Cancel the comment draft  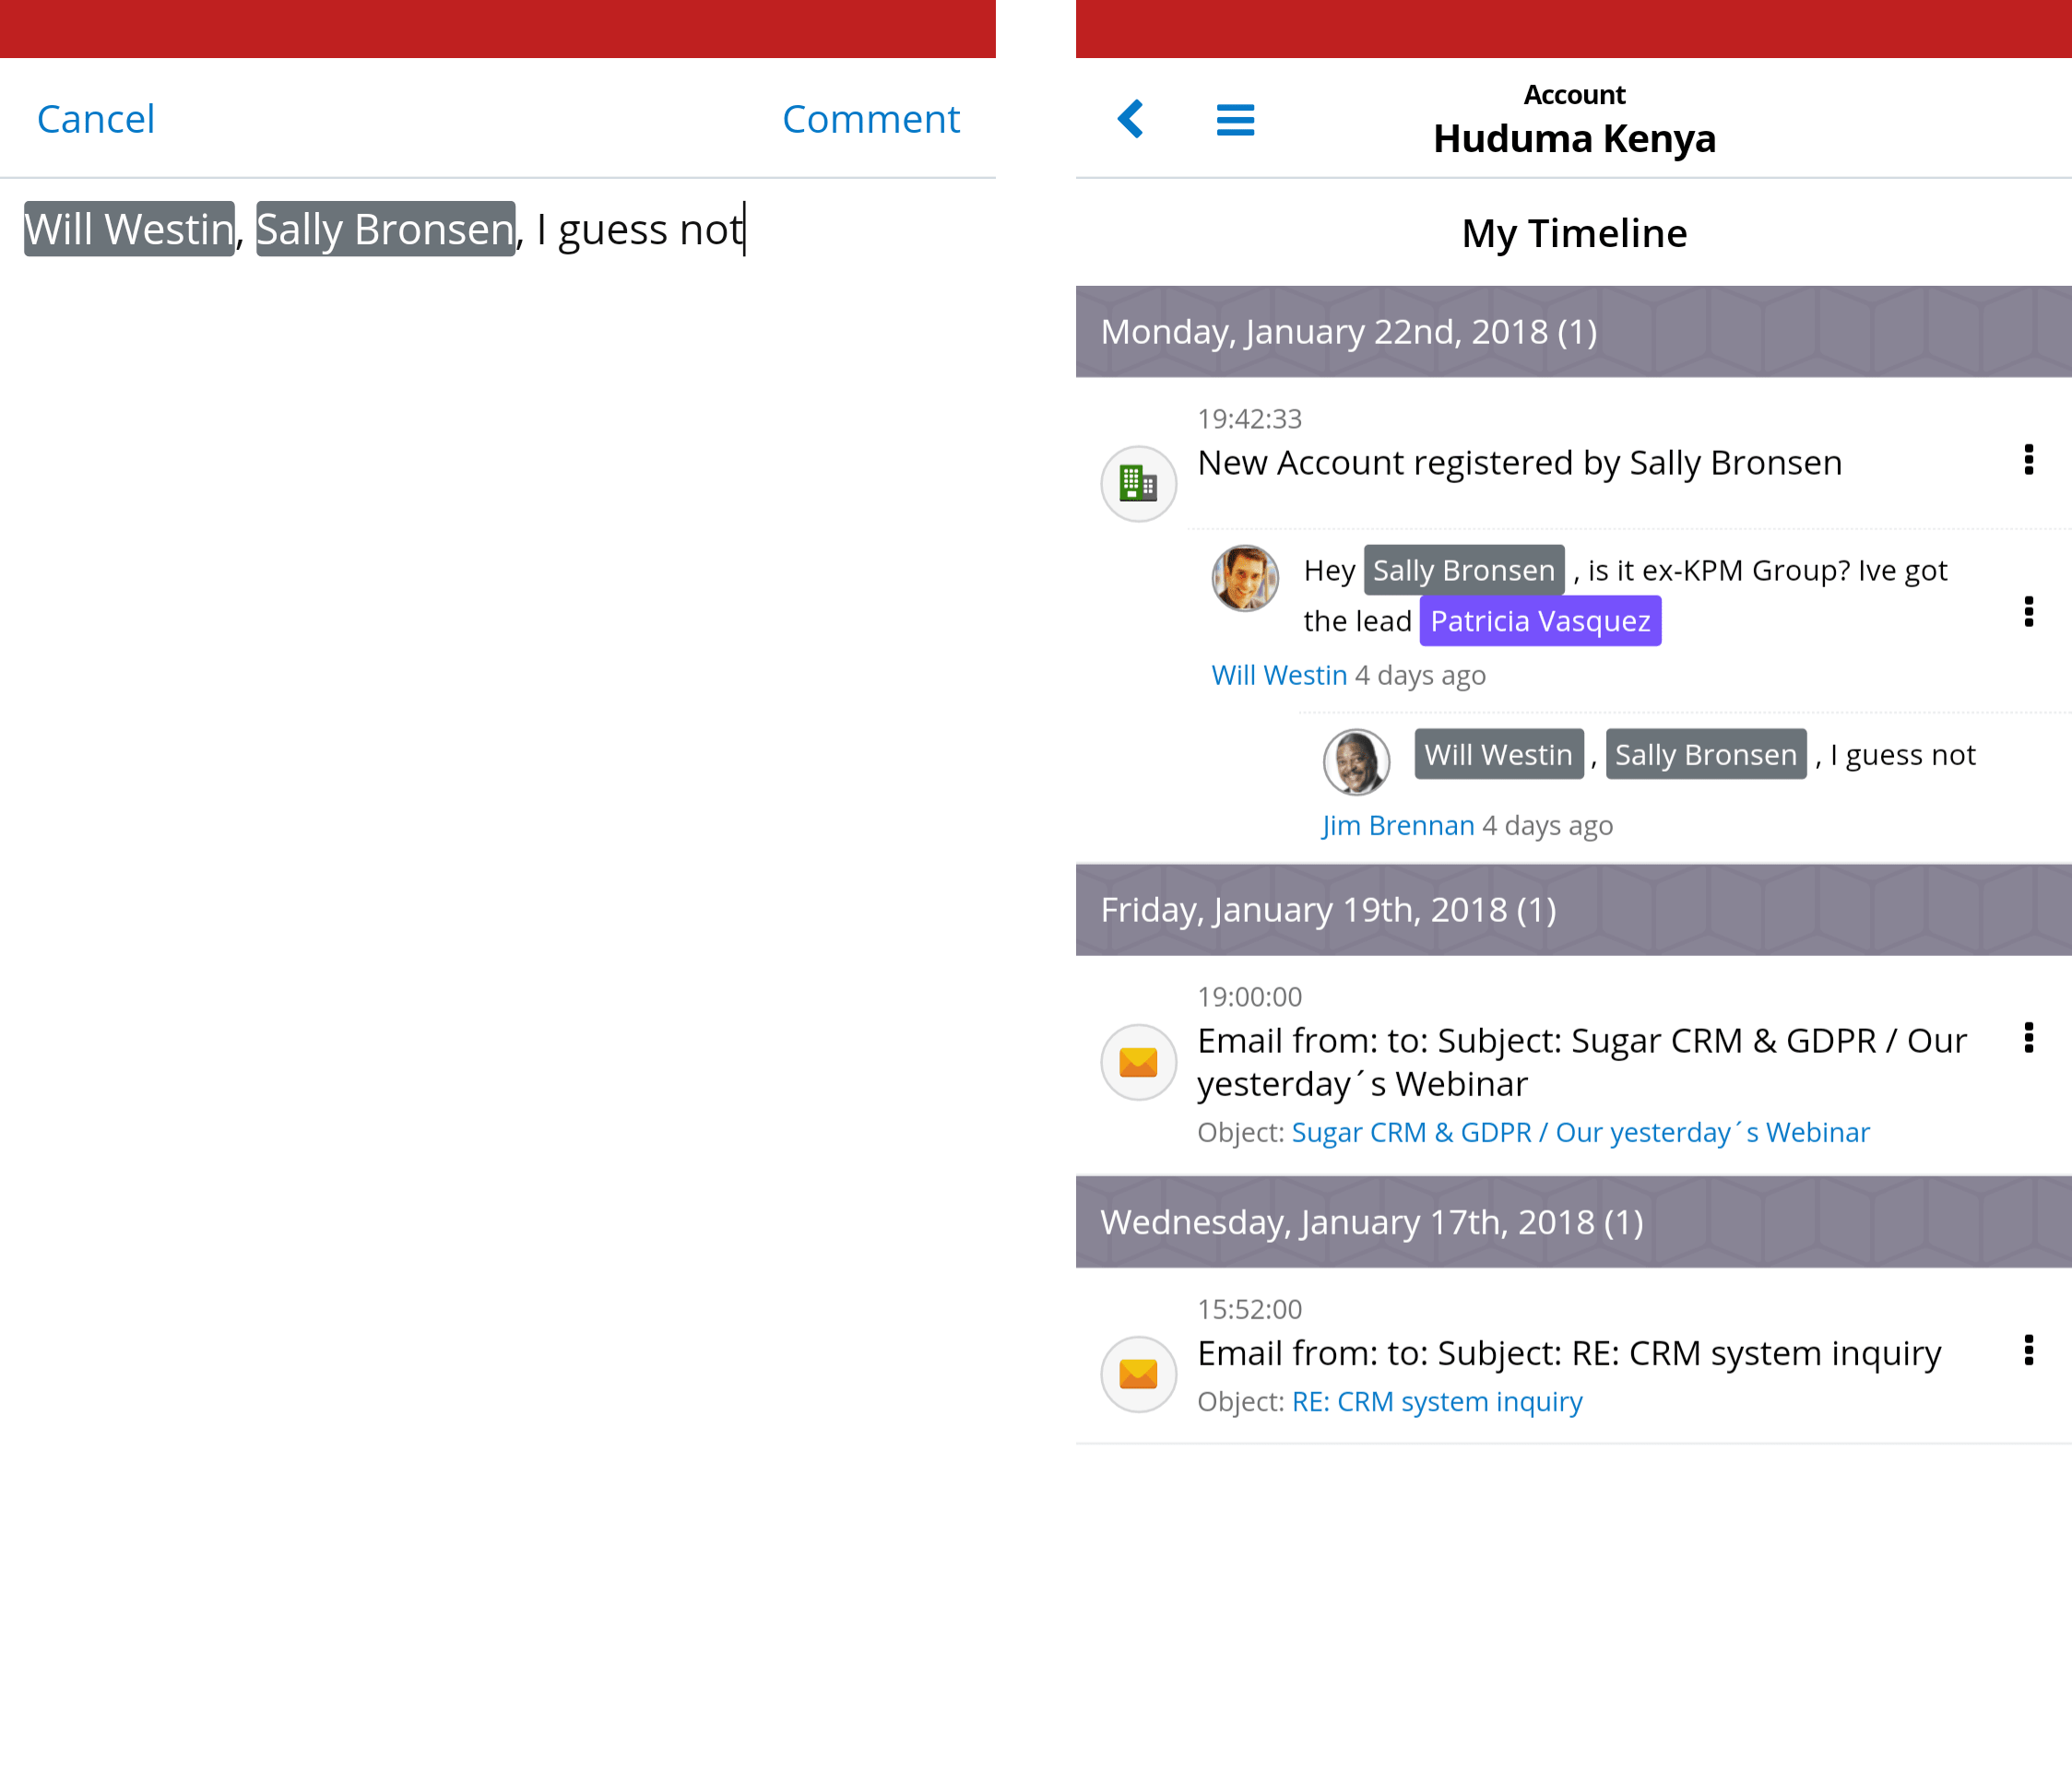[x=96, y=119]
